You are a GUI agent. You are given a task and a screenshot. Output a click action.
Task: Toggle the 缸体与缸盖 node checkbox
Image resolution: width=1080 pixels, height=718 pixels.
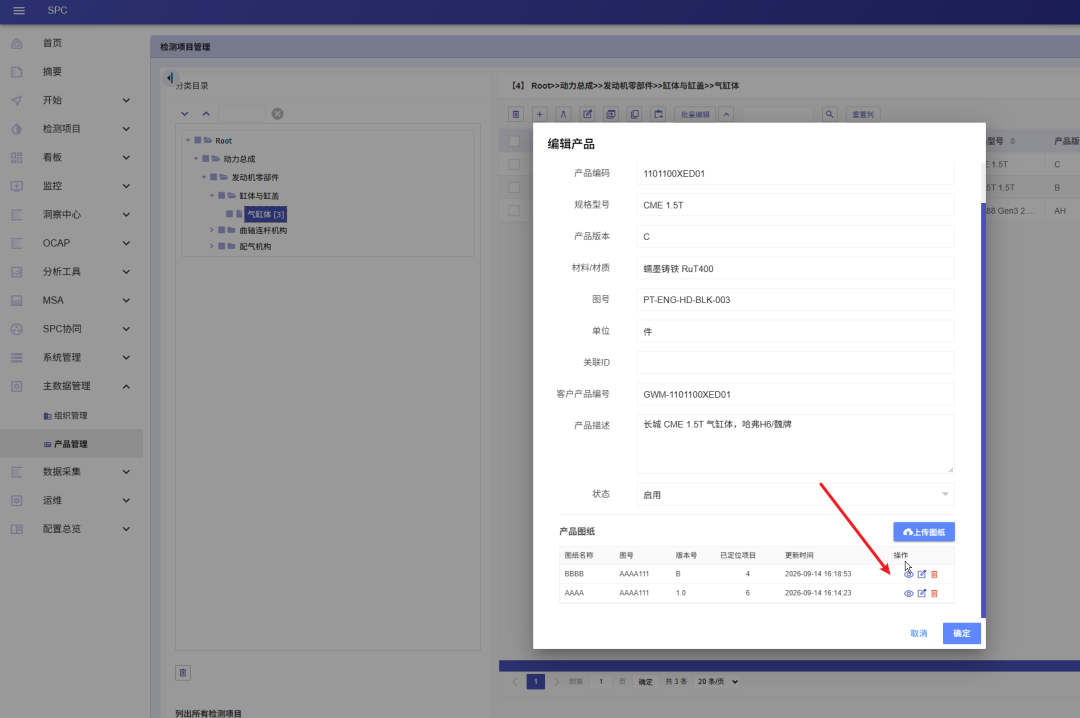pos(222,196)
